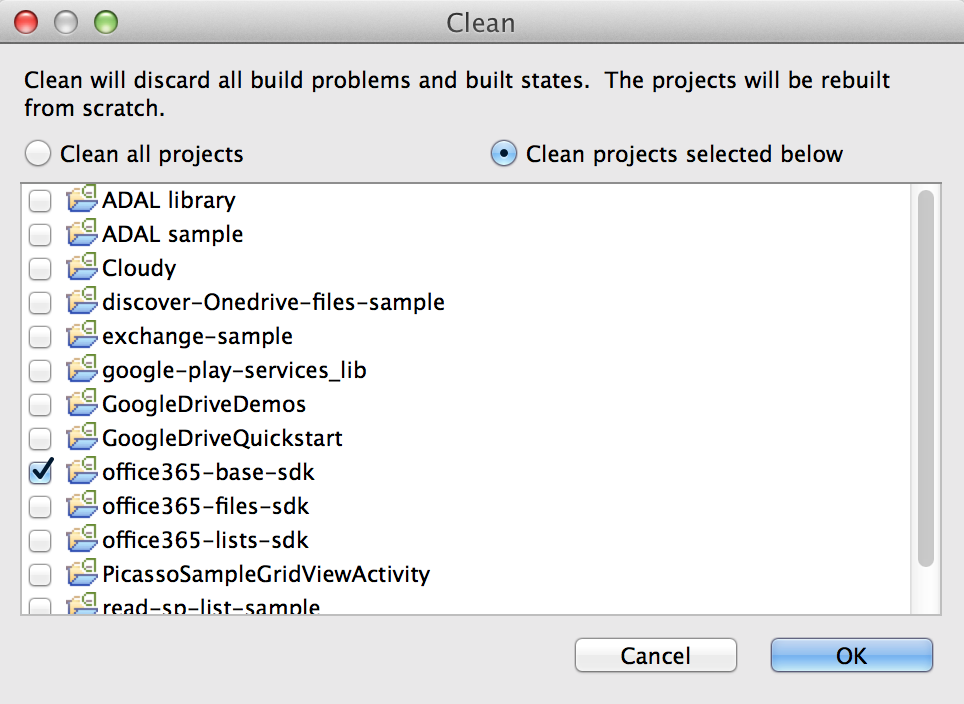Screen dimensions: 964x704
Task: Click the project list vertical scrollbar
Action: [925, 380]
